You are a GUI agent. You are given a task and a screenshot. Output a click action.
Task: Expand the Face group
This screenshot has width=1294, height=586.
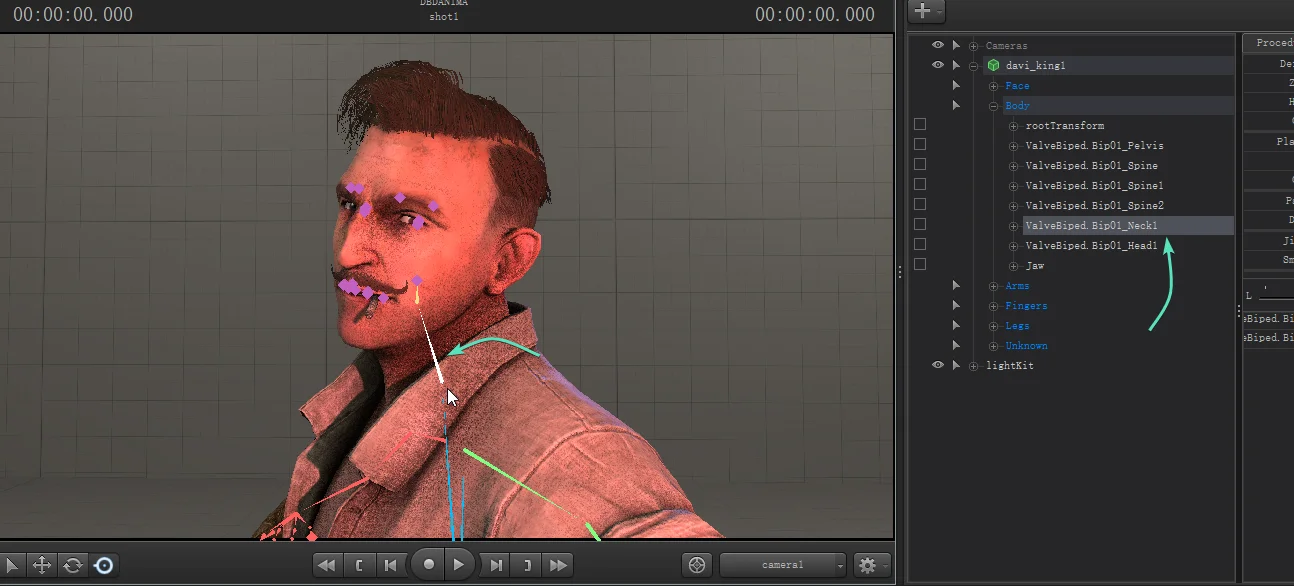pos(994,86)
